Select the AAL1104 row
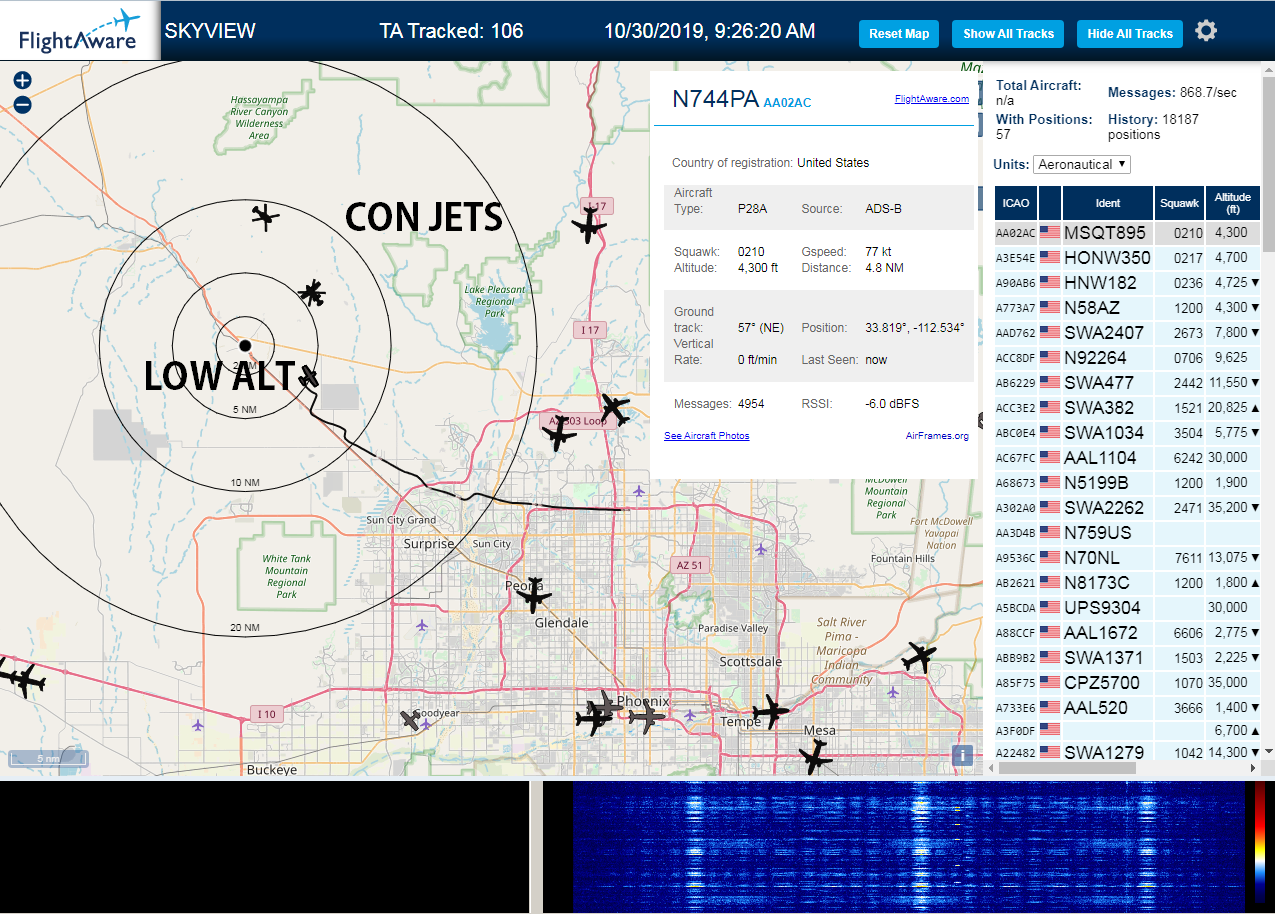This screenshot has width=1275, height=915. (1128, 457)
